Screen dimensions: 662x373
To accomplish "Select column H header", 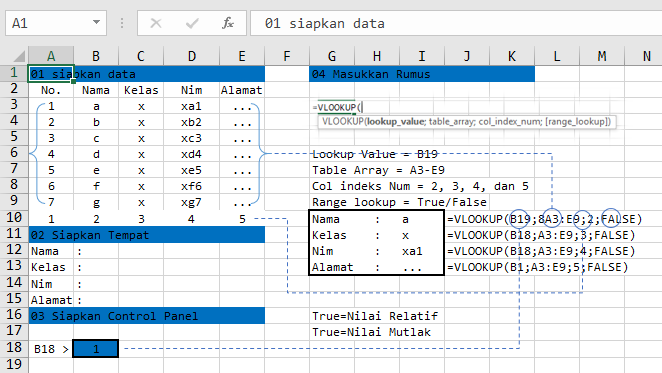I will point(377,56).
